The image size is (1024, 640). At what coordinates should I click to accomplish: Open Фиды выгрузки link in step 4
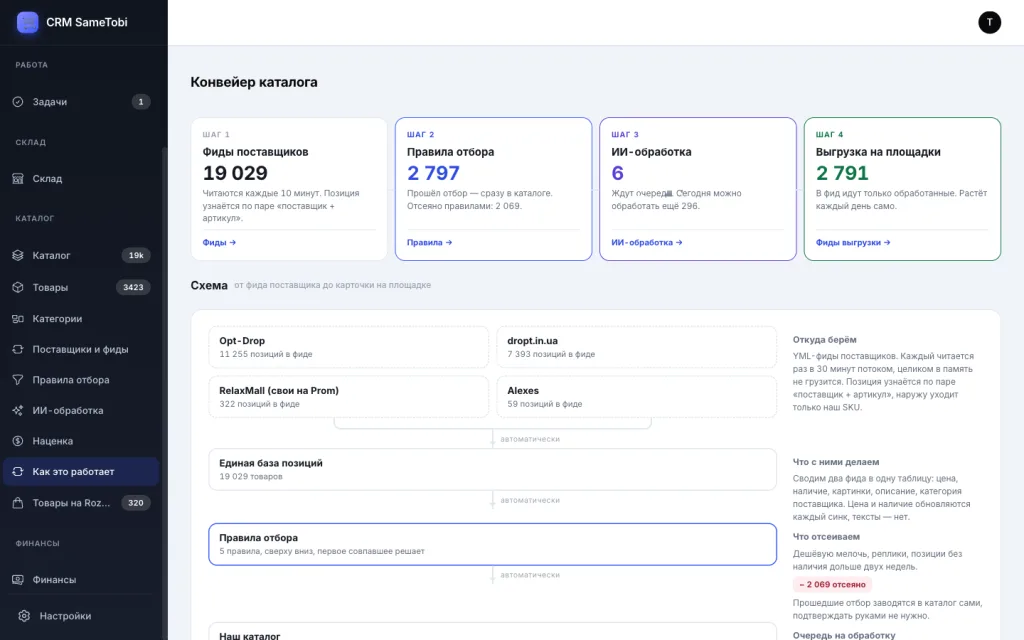point(853,242)
